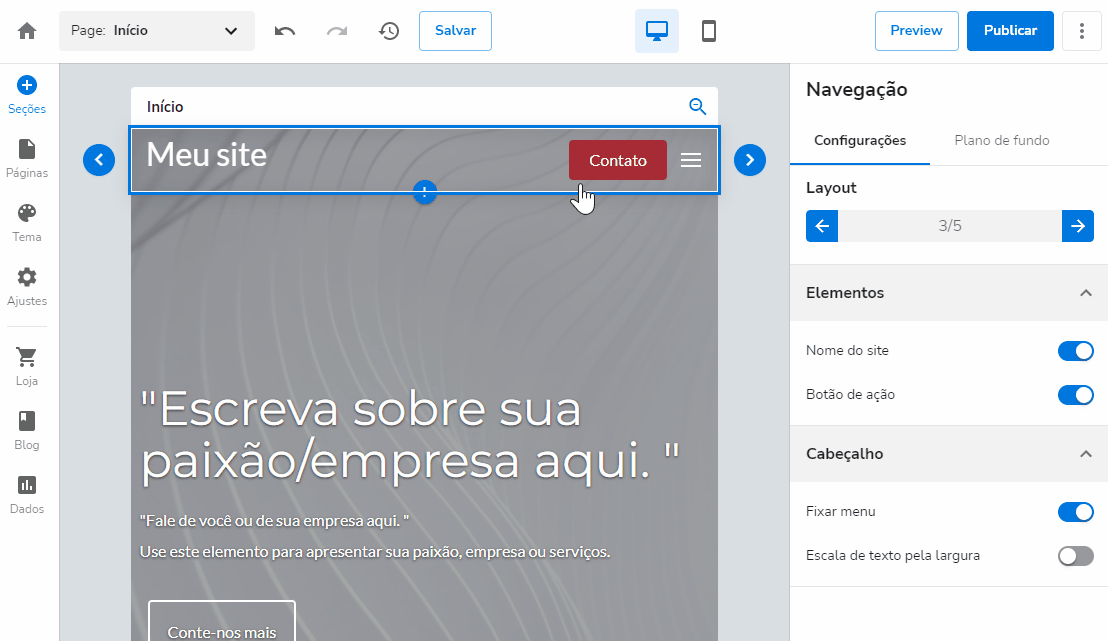Select the 'Use este elemento' paragraph

(x=375, y=552)
